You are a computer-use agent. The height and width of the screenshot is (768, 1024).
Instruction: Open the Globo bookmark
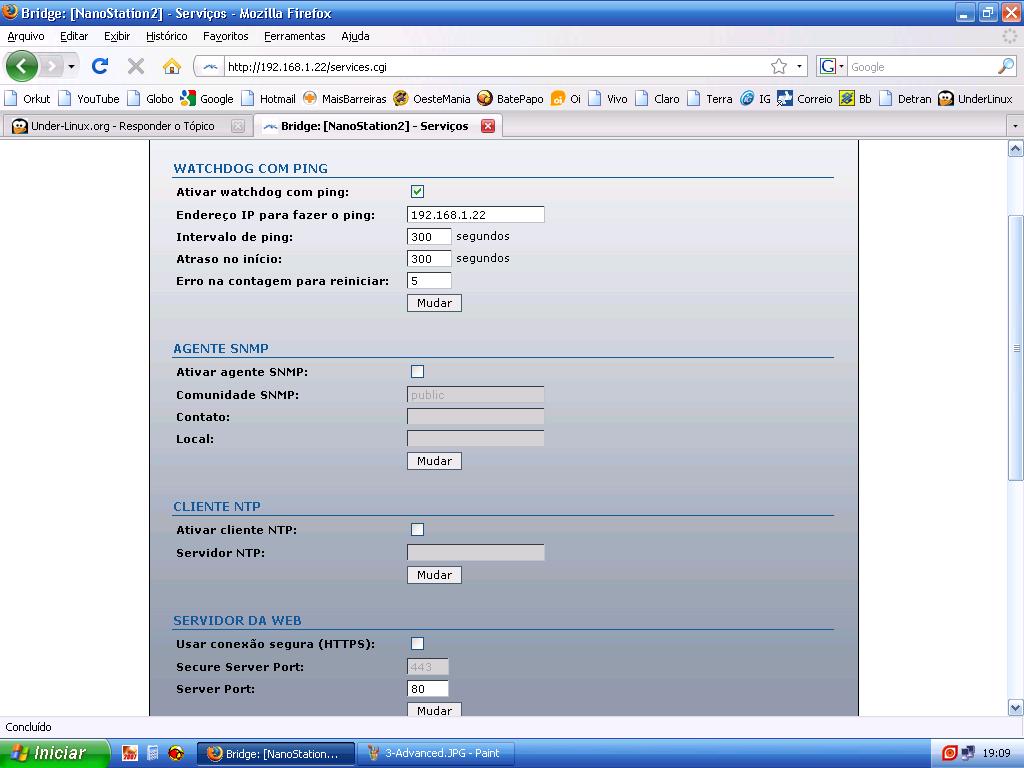[x=150, y=99]
